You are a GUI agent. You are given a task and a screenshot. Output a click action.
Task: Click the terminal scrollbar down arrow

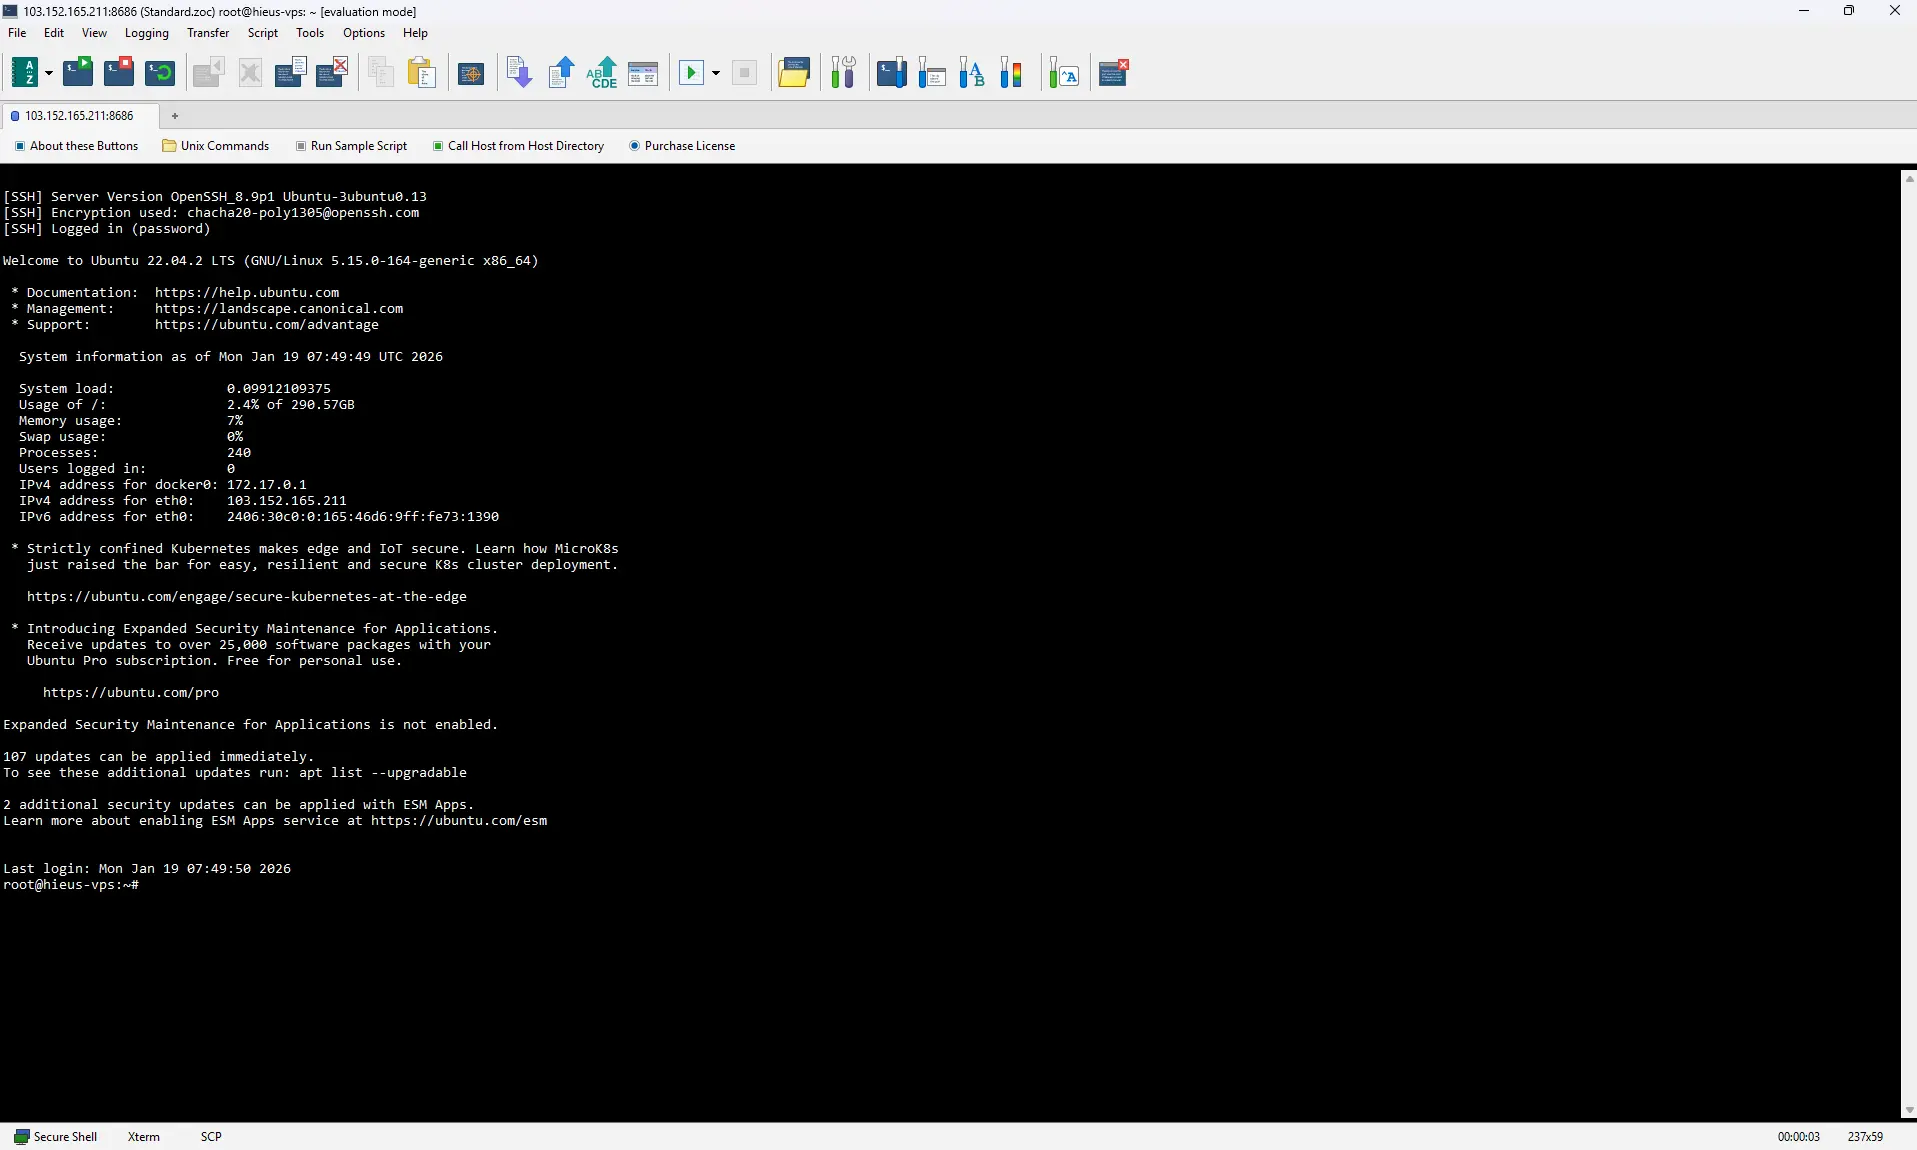pos(1909,1110)
